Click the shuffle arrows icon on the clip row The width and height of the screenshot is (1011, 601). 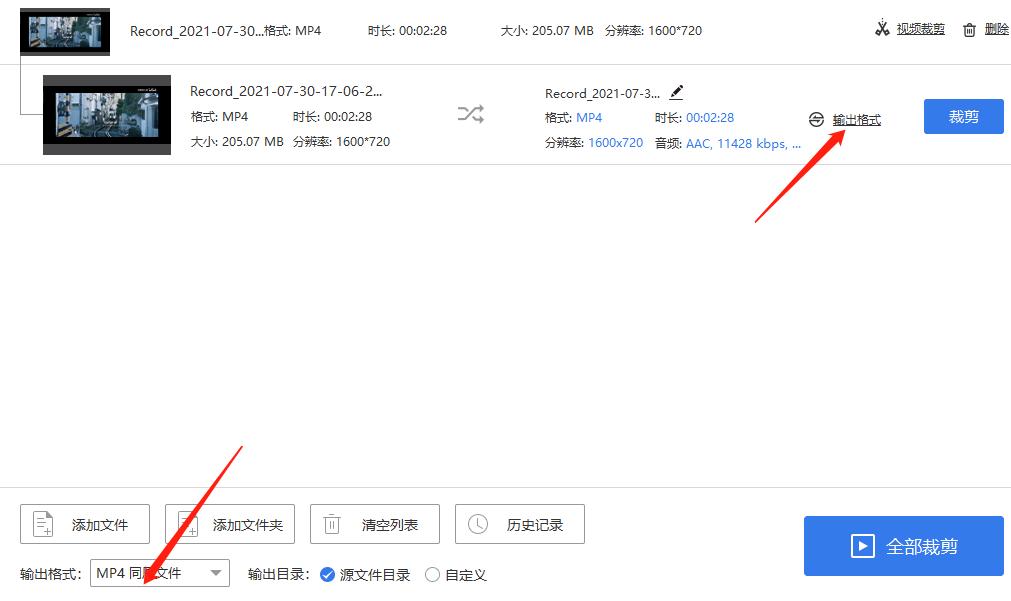click(x=470, y=114)
